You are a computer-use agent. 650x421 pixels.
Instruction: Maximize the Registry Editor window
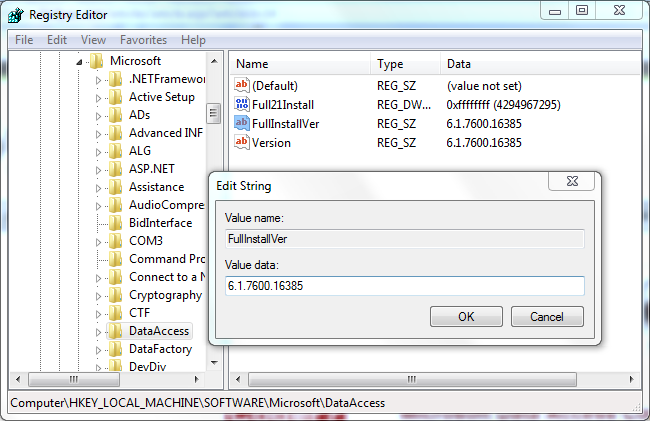[582, 10]
